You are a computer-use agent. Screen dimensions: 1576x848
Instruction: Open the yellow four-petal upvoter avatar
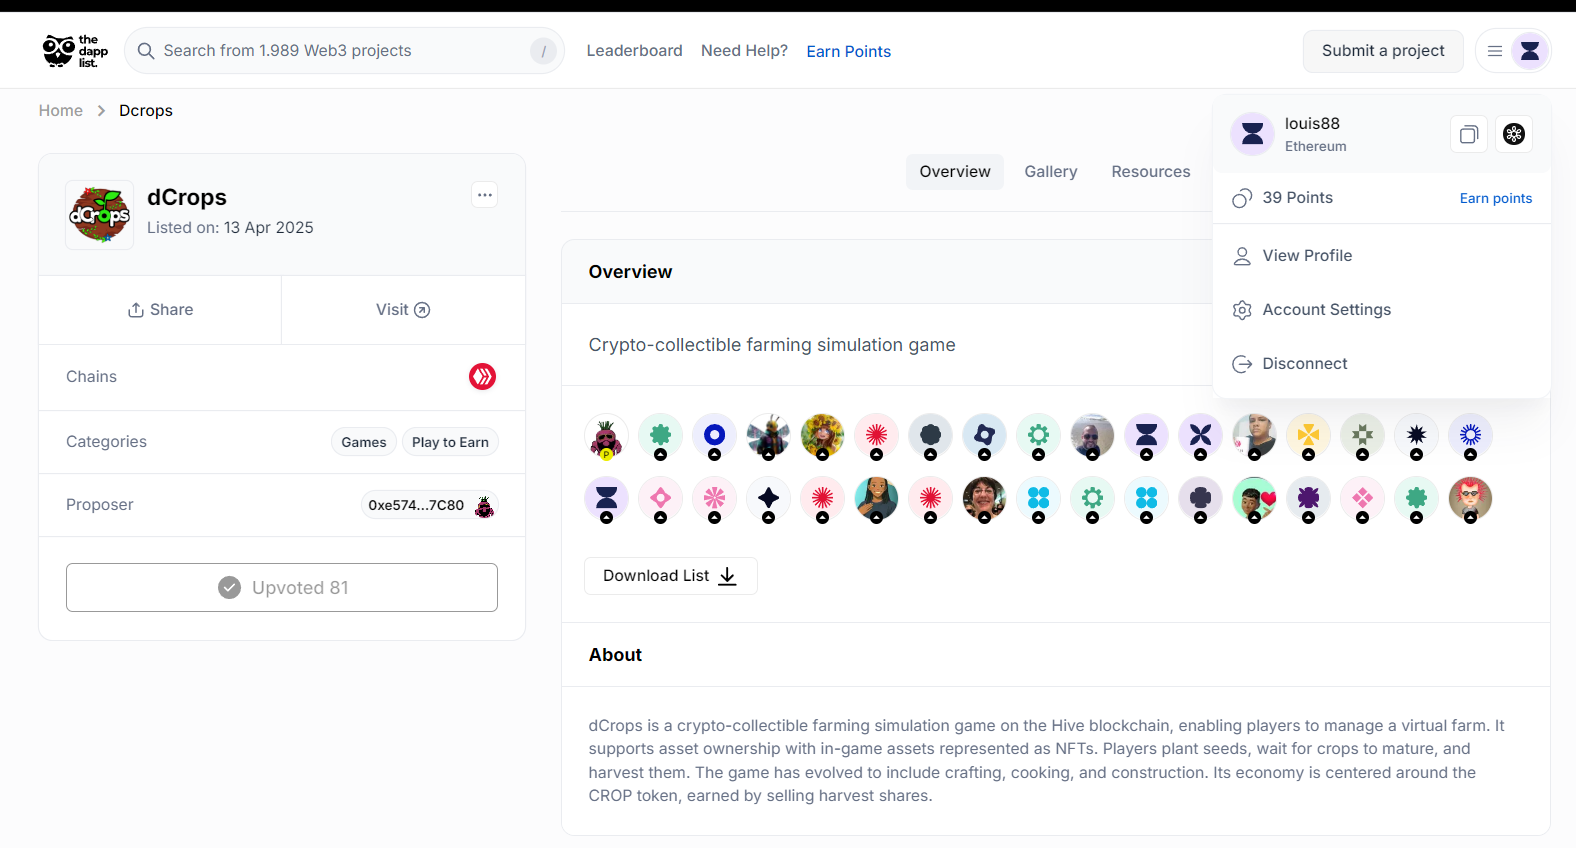[x=1308, y=437]
